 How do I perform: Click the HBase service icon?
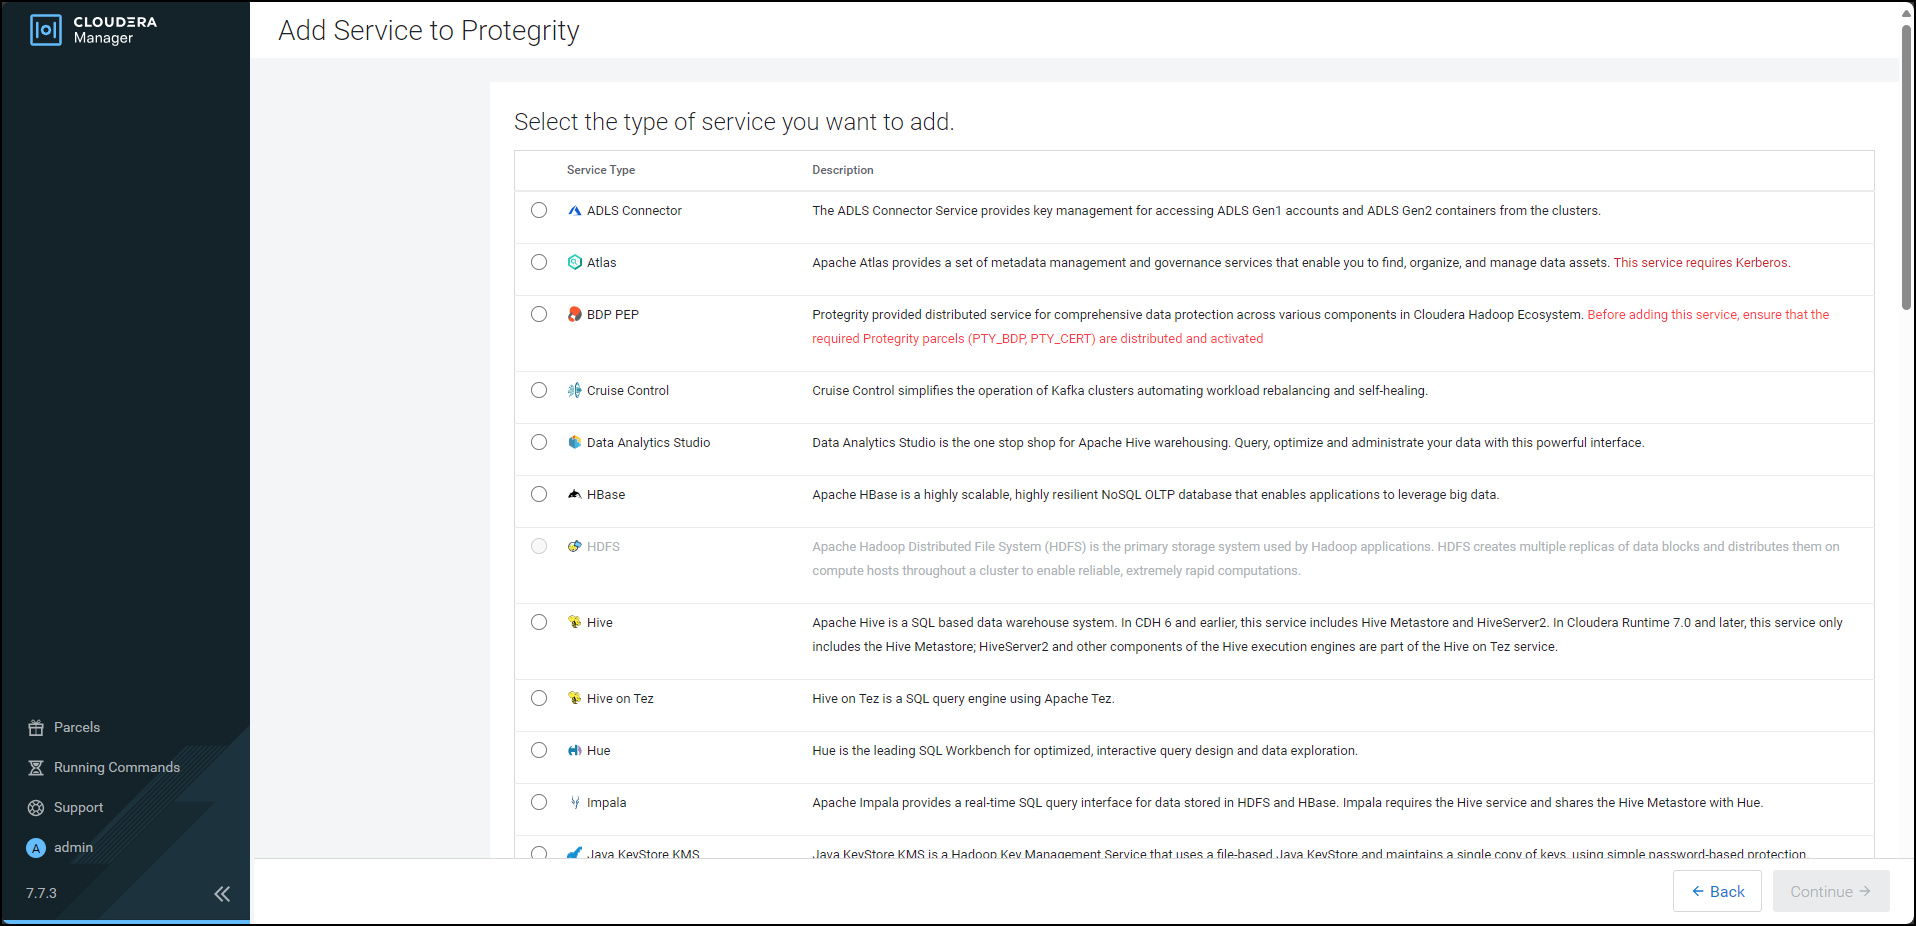(574, 495)
